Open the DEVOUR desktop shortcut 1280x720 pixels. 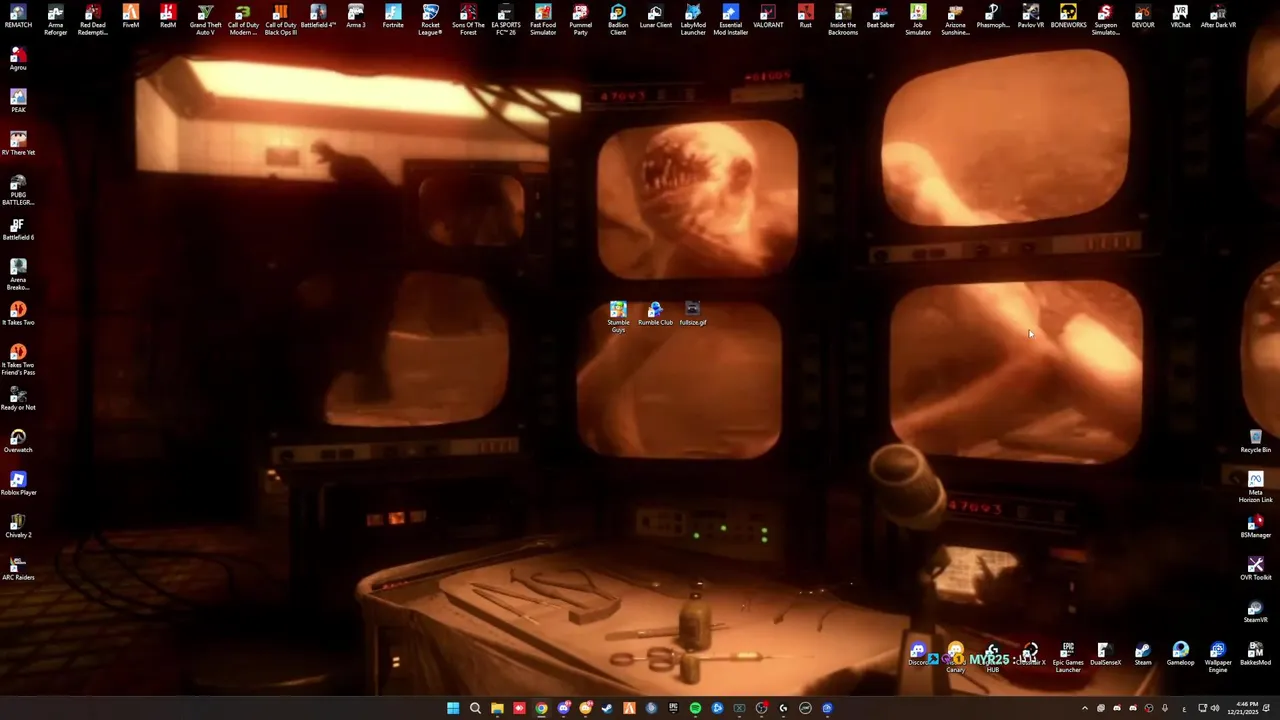pyautogui.click(x=1143, y=15)
